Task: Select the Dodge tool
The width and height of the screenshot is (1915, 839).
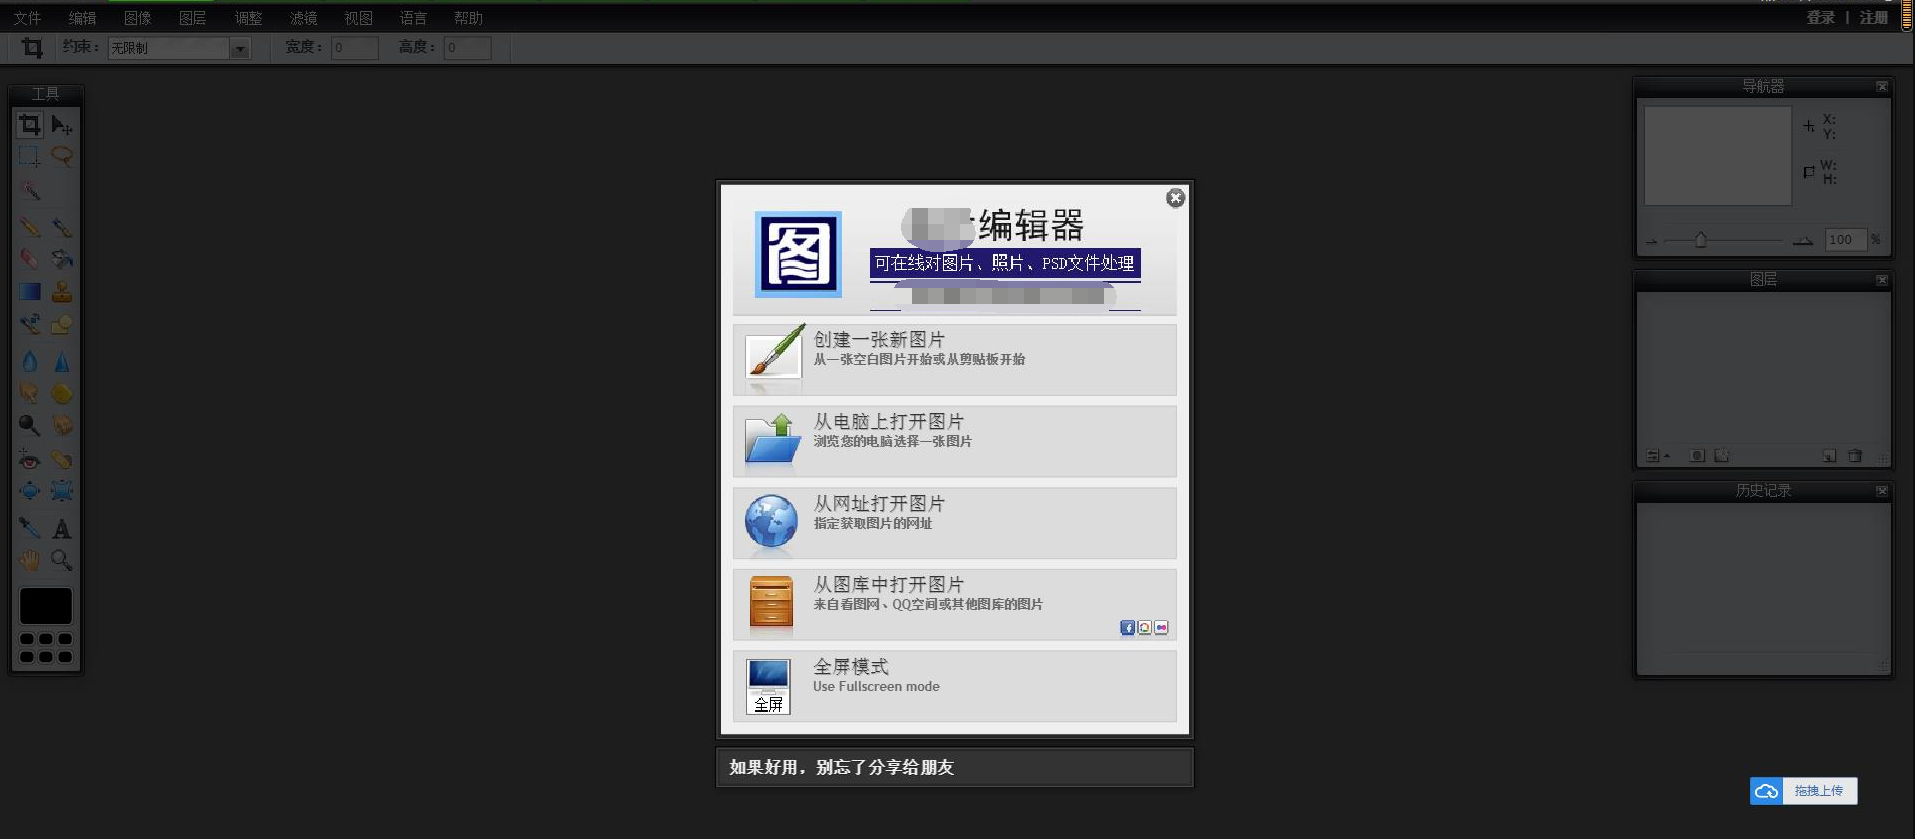Action: pos(30,425)
